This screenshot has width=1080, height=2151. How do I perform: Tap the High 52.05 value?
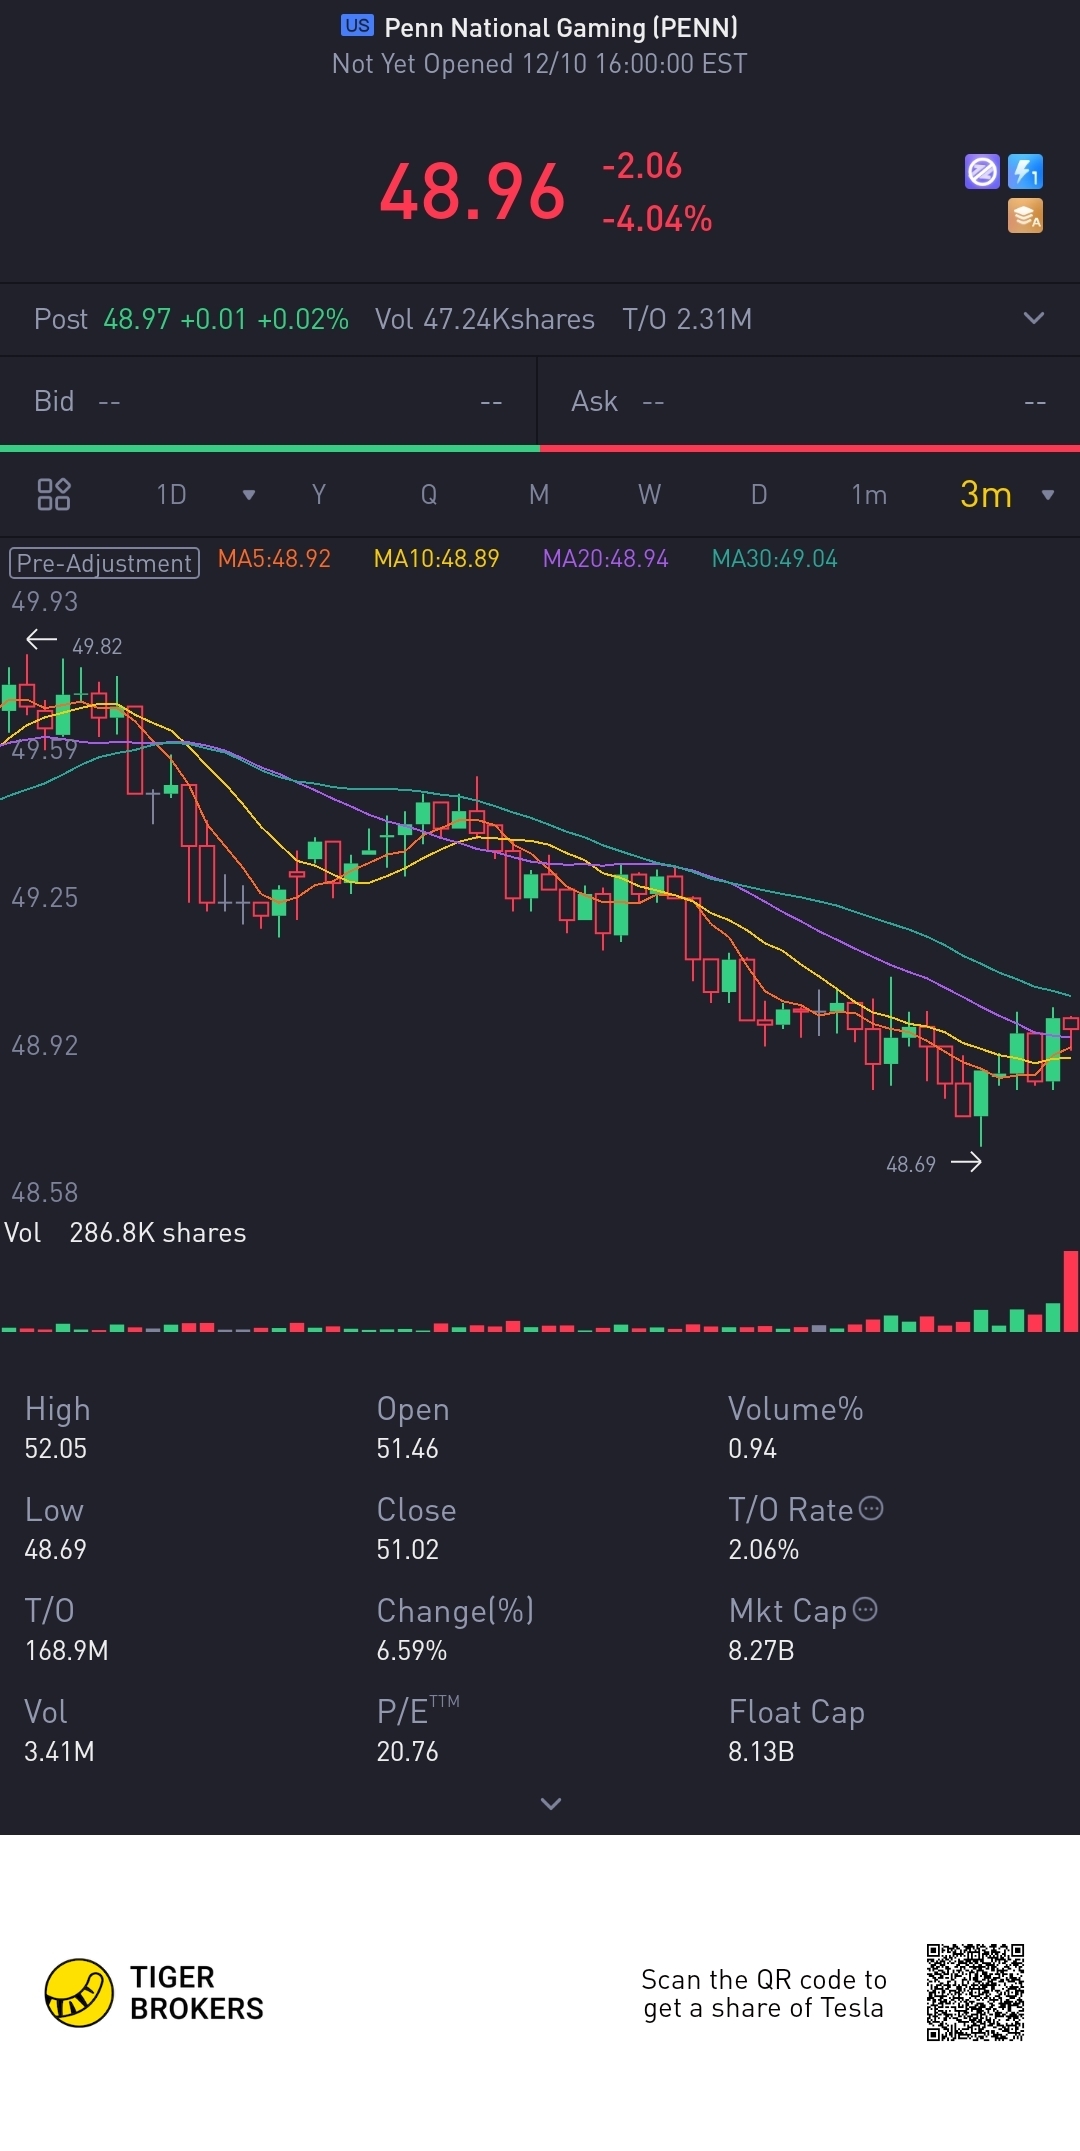coord(56,1448)
